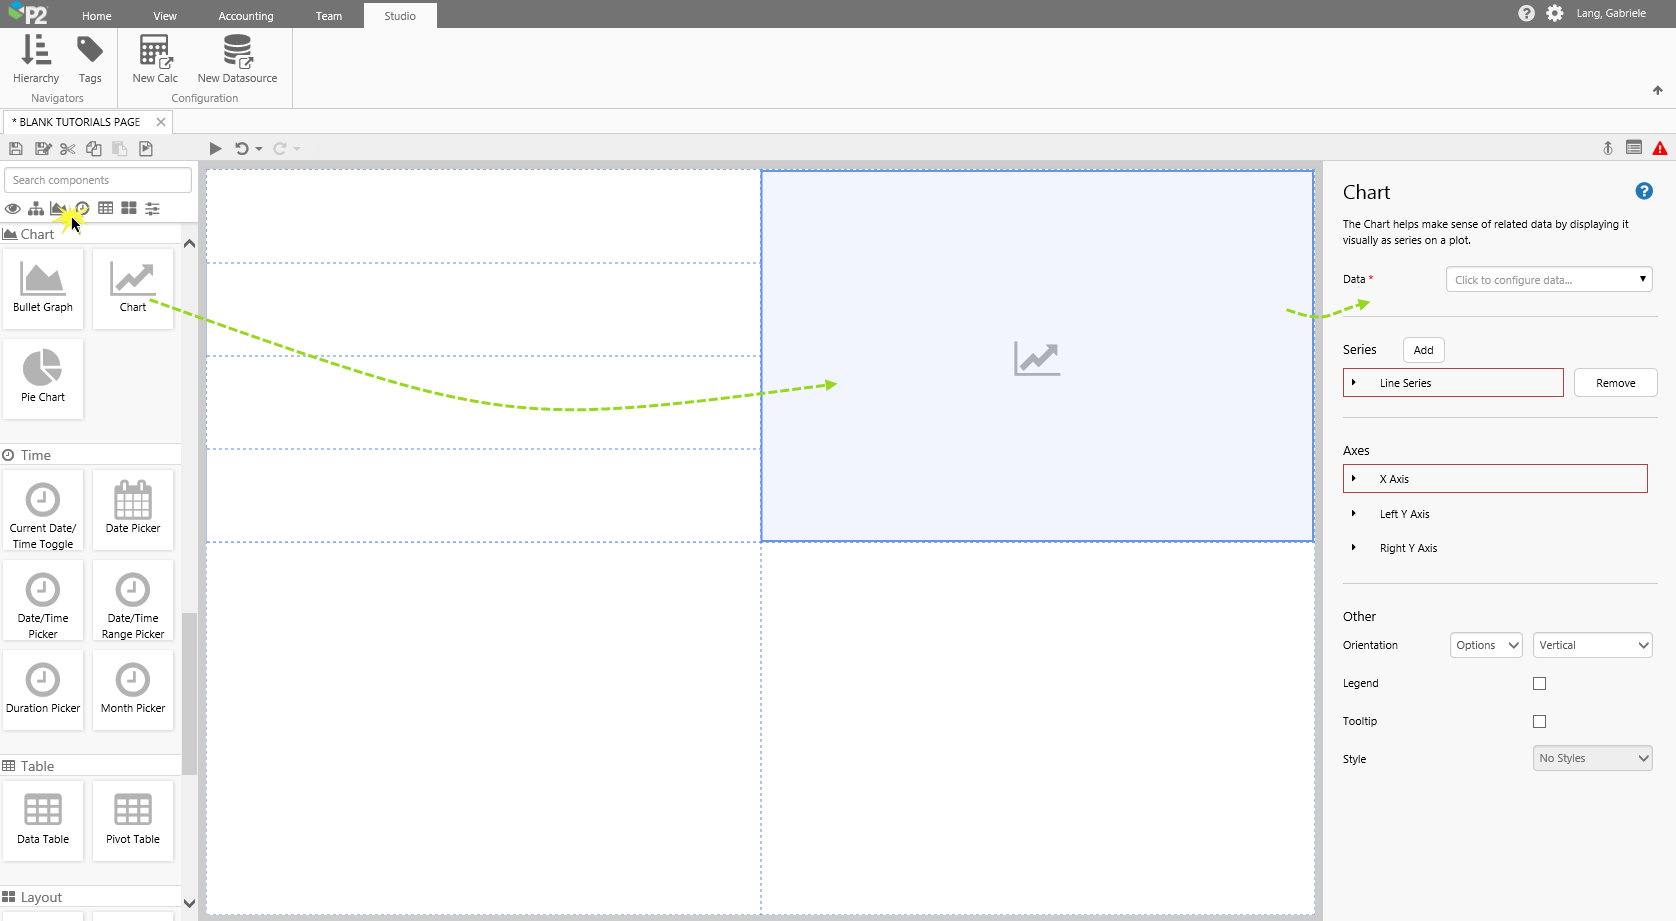The height and width of the screenshot is (921, 1676).
Task: Open the Vertical orientation dropdown
Action: 1593,645
